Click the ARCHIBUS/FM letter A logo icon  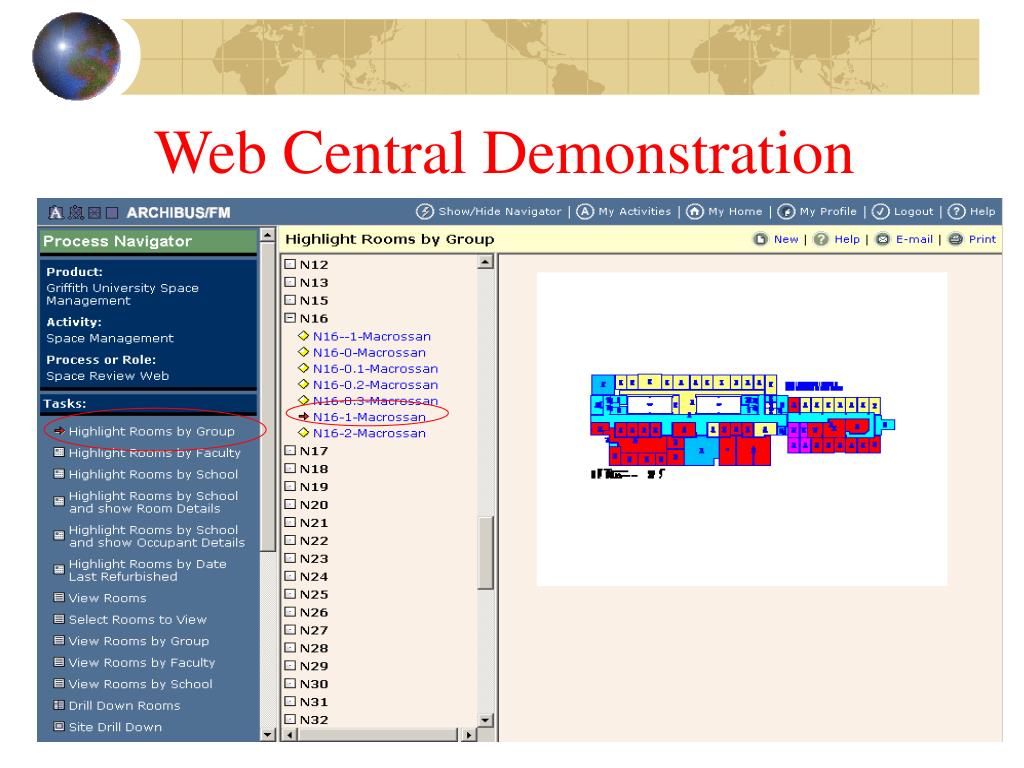tap(56, 212)
